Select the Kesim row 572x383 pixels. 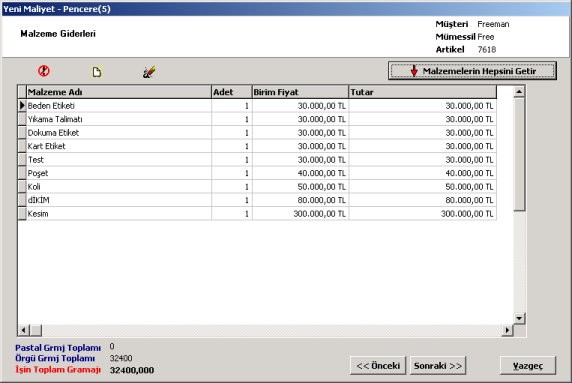tap(257, 214)
